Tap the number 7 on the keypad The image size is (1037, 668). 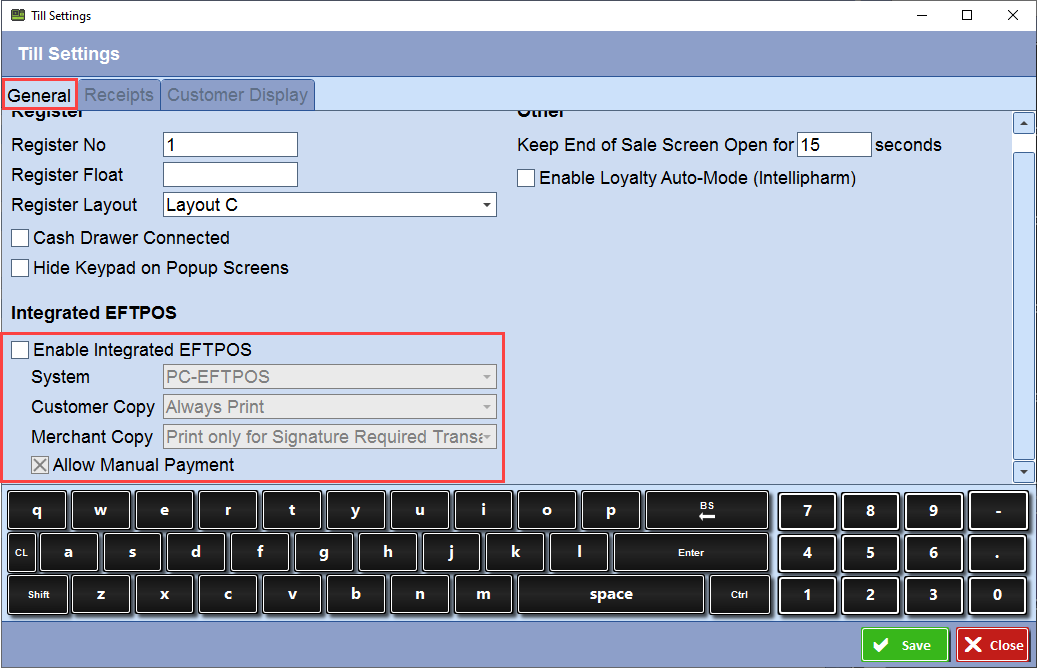[x=807, y=510]
